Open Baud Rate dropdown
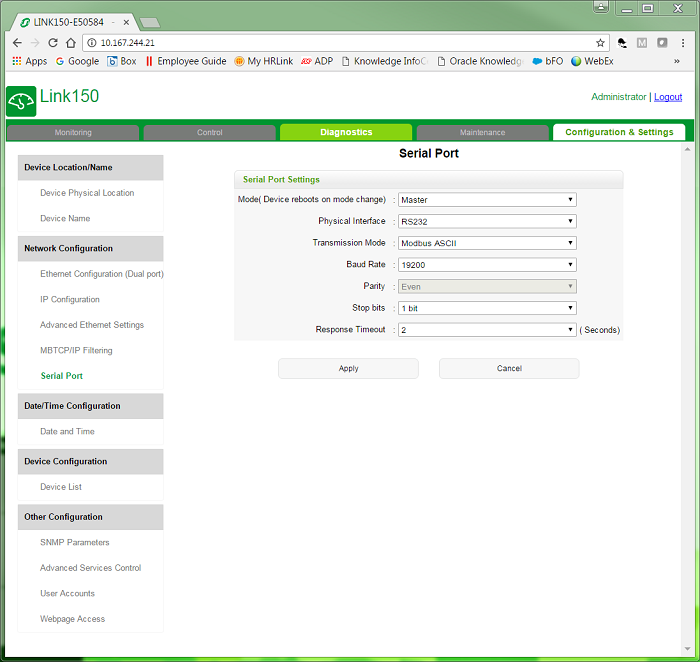 [x=487, y=265]
